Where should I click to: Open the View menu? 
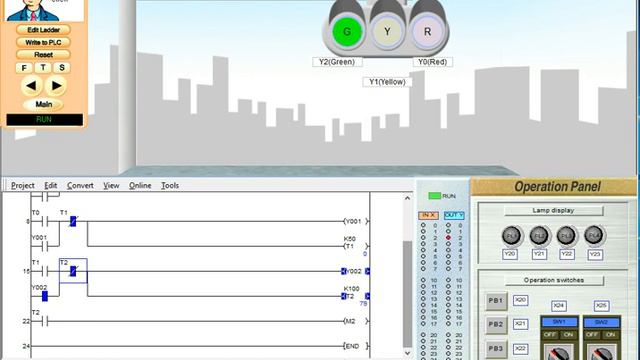coord(111,185)
